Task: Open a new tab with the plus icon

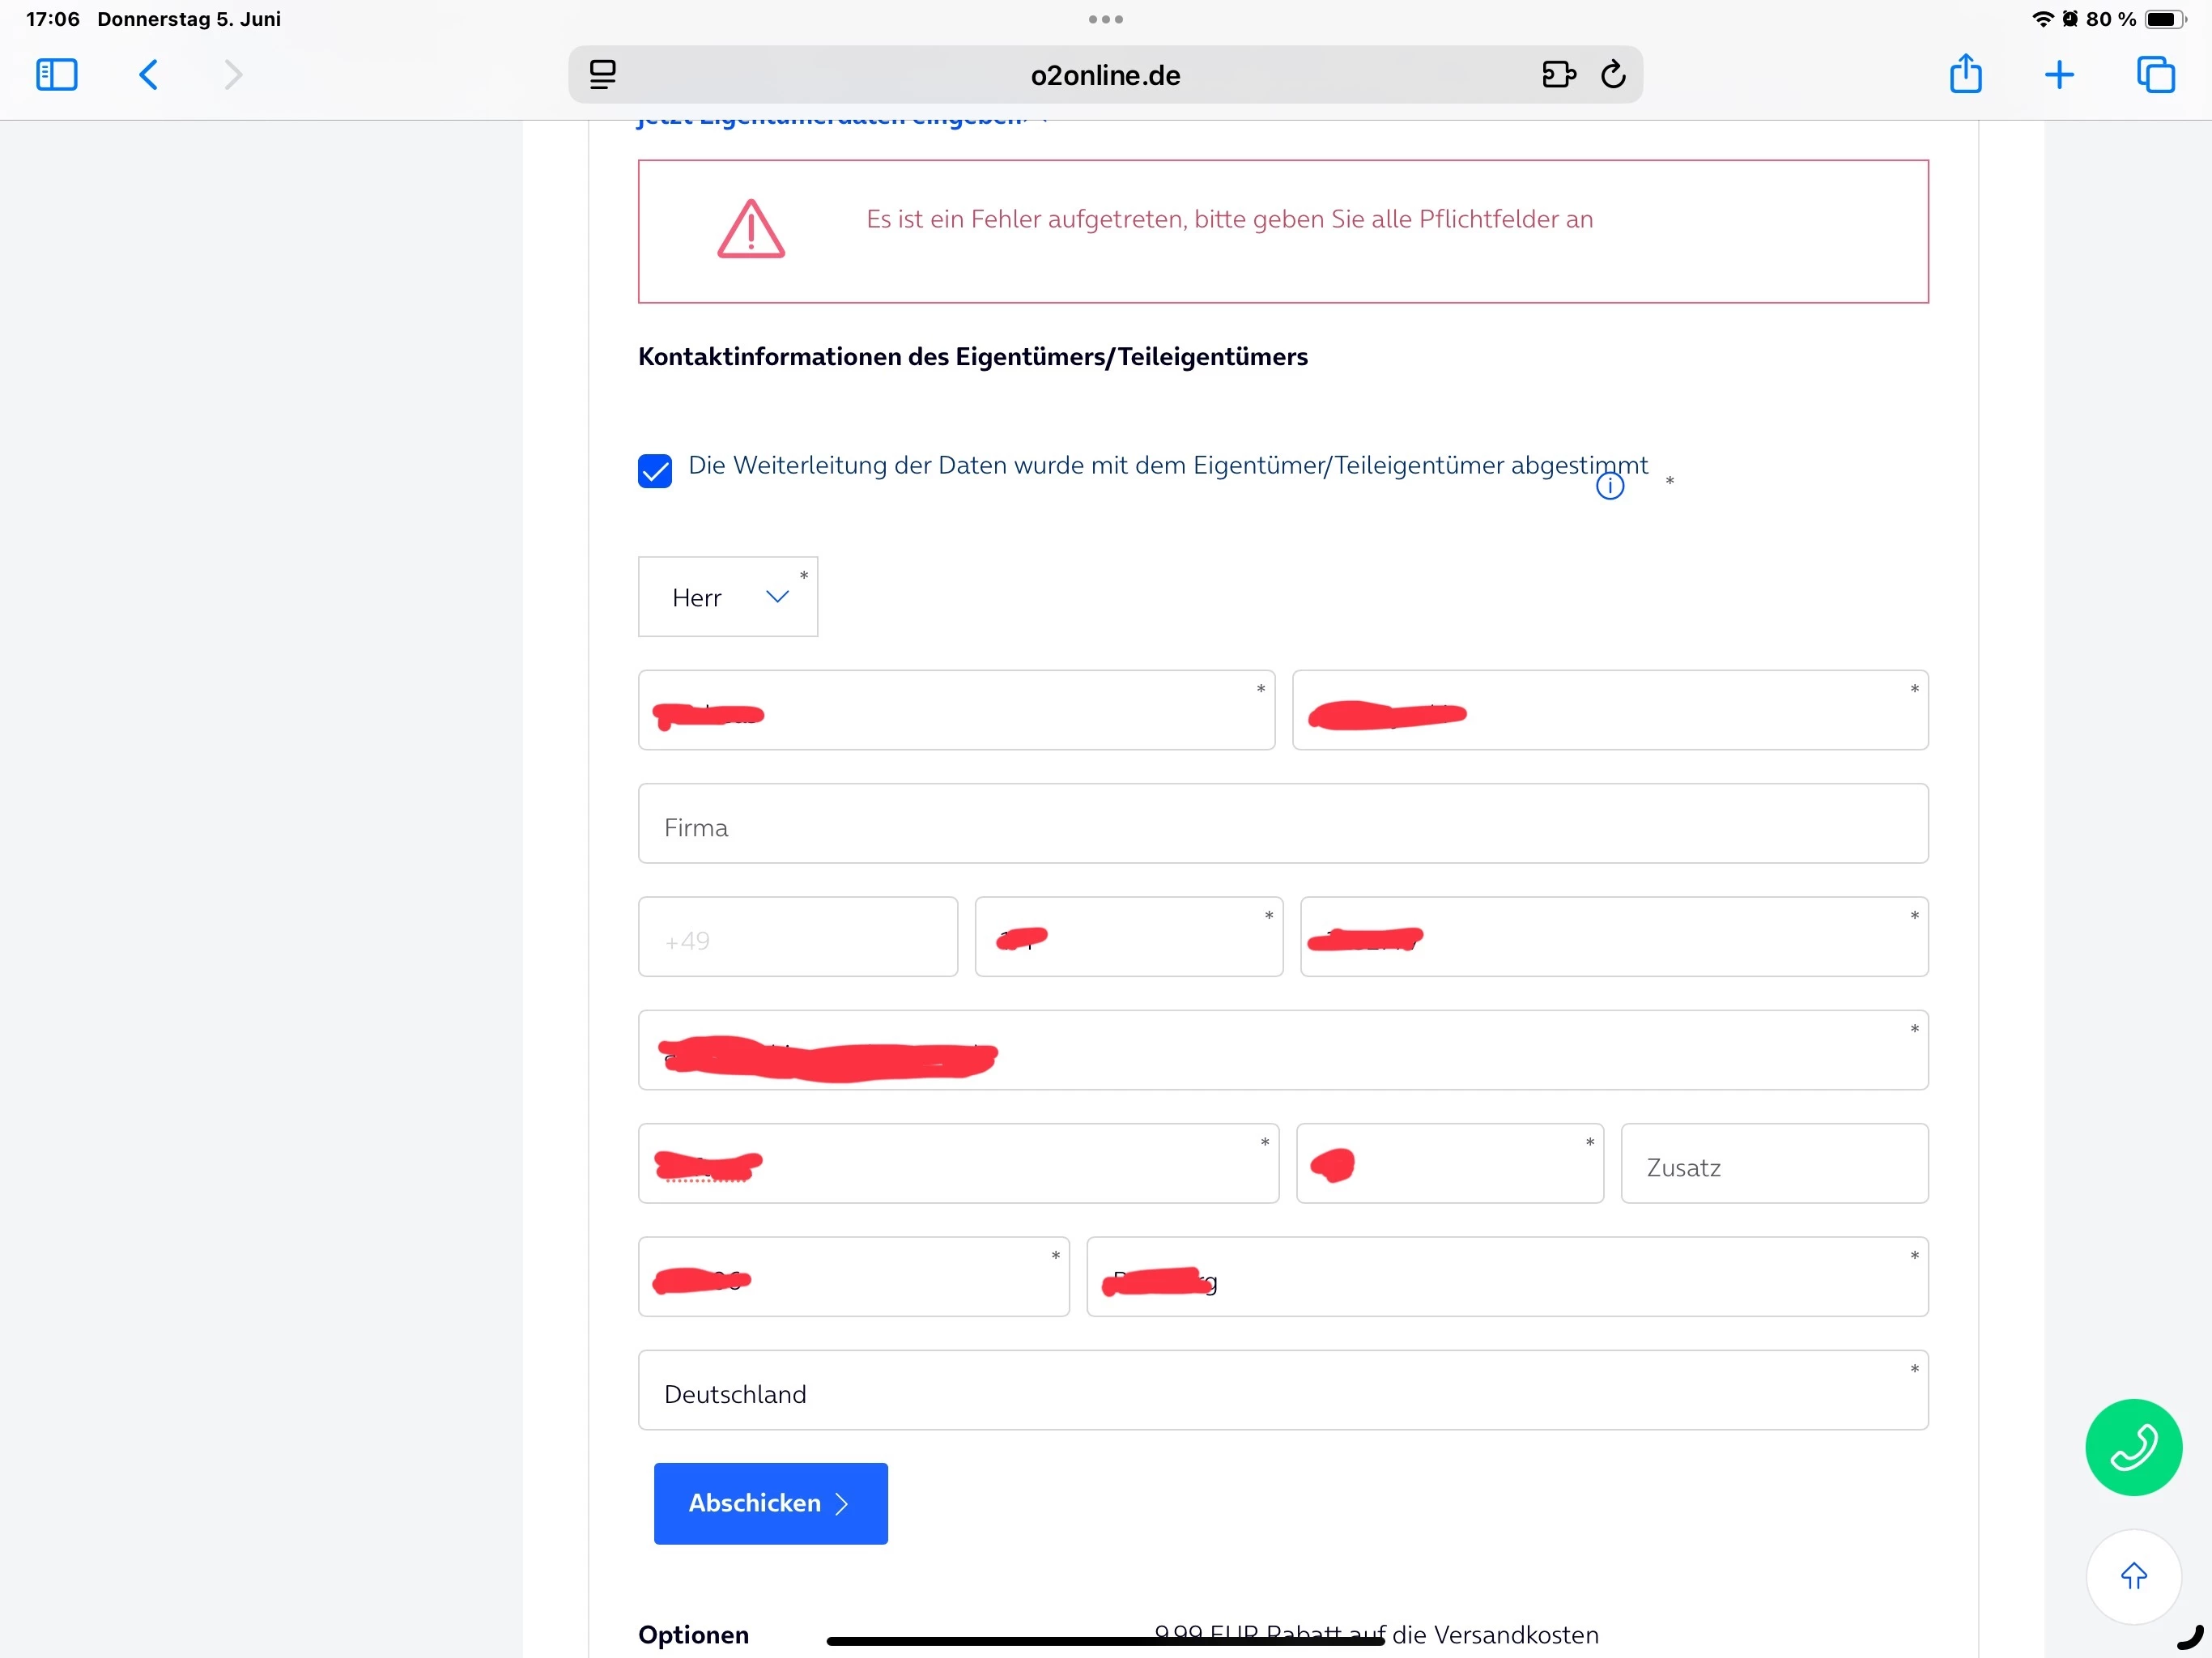Action: coord(2059,75)
